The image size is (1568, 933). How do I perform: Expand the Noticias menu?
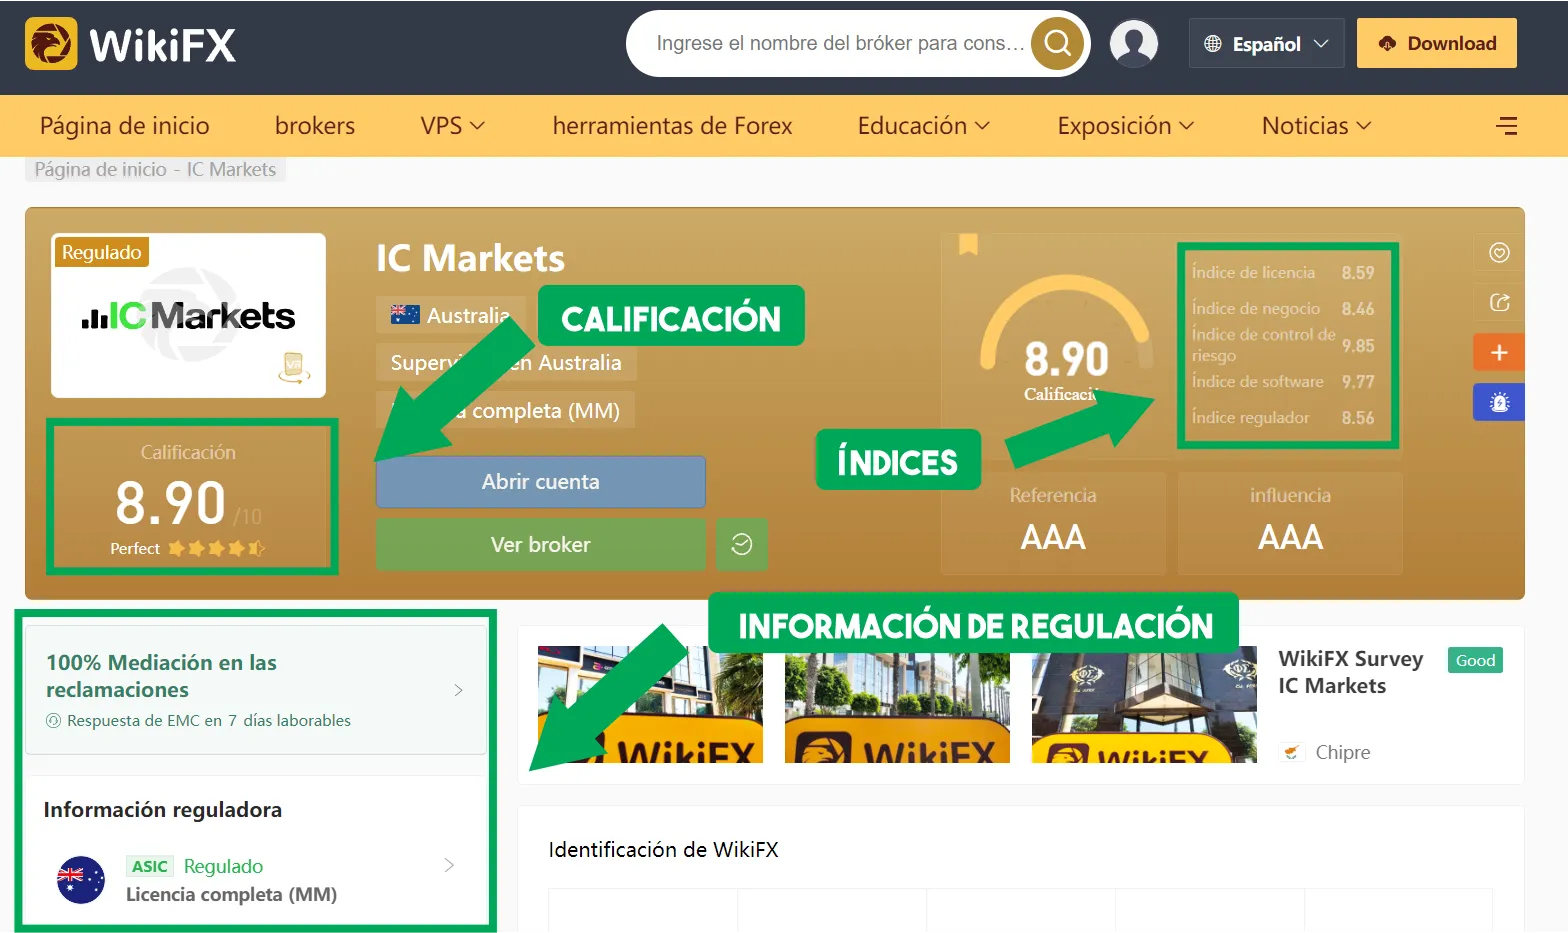coord(1316,126)
